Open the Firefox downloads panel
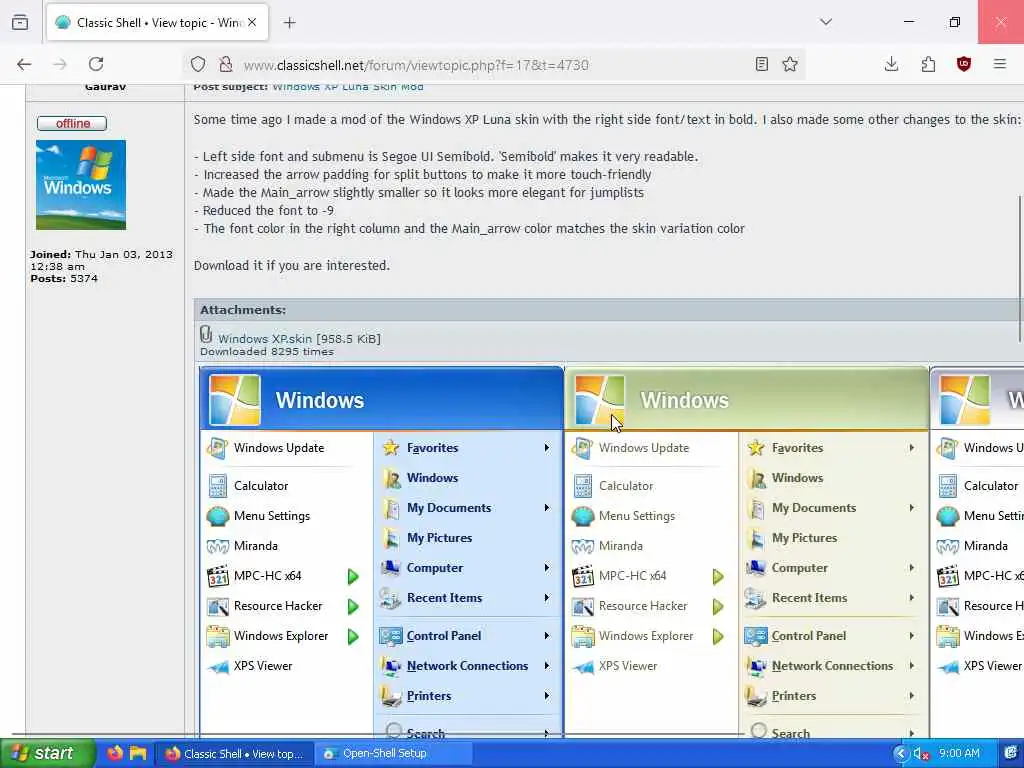Image resolution: width=1024 pixels, height=768 pixels. coord(891,64)
